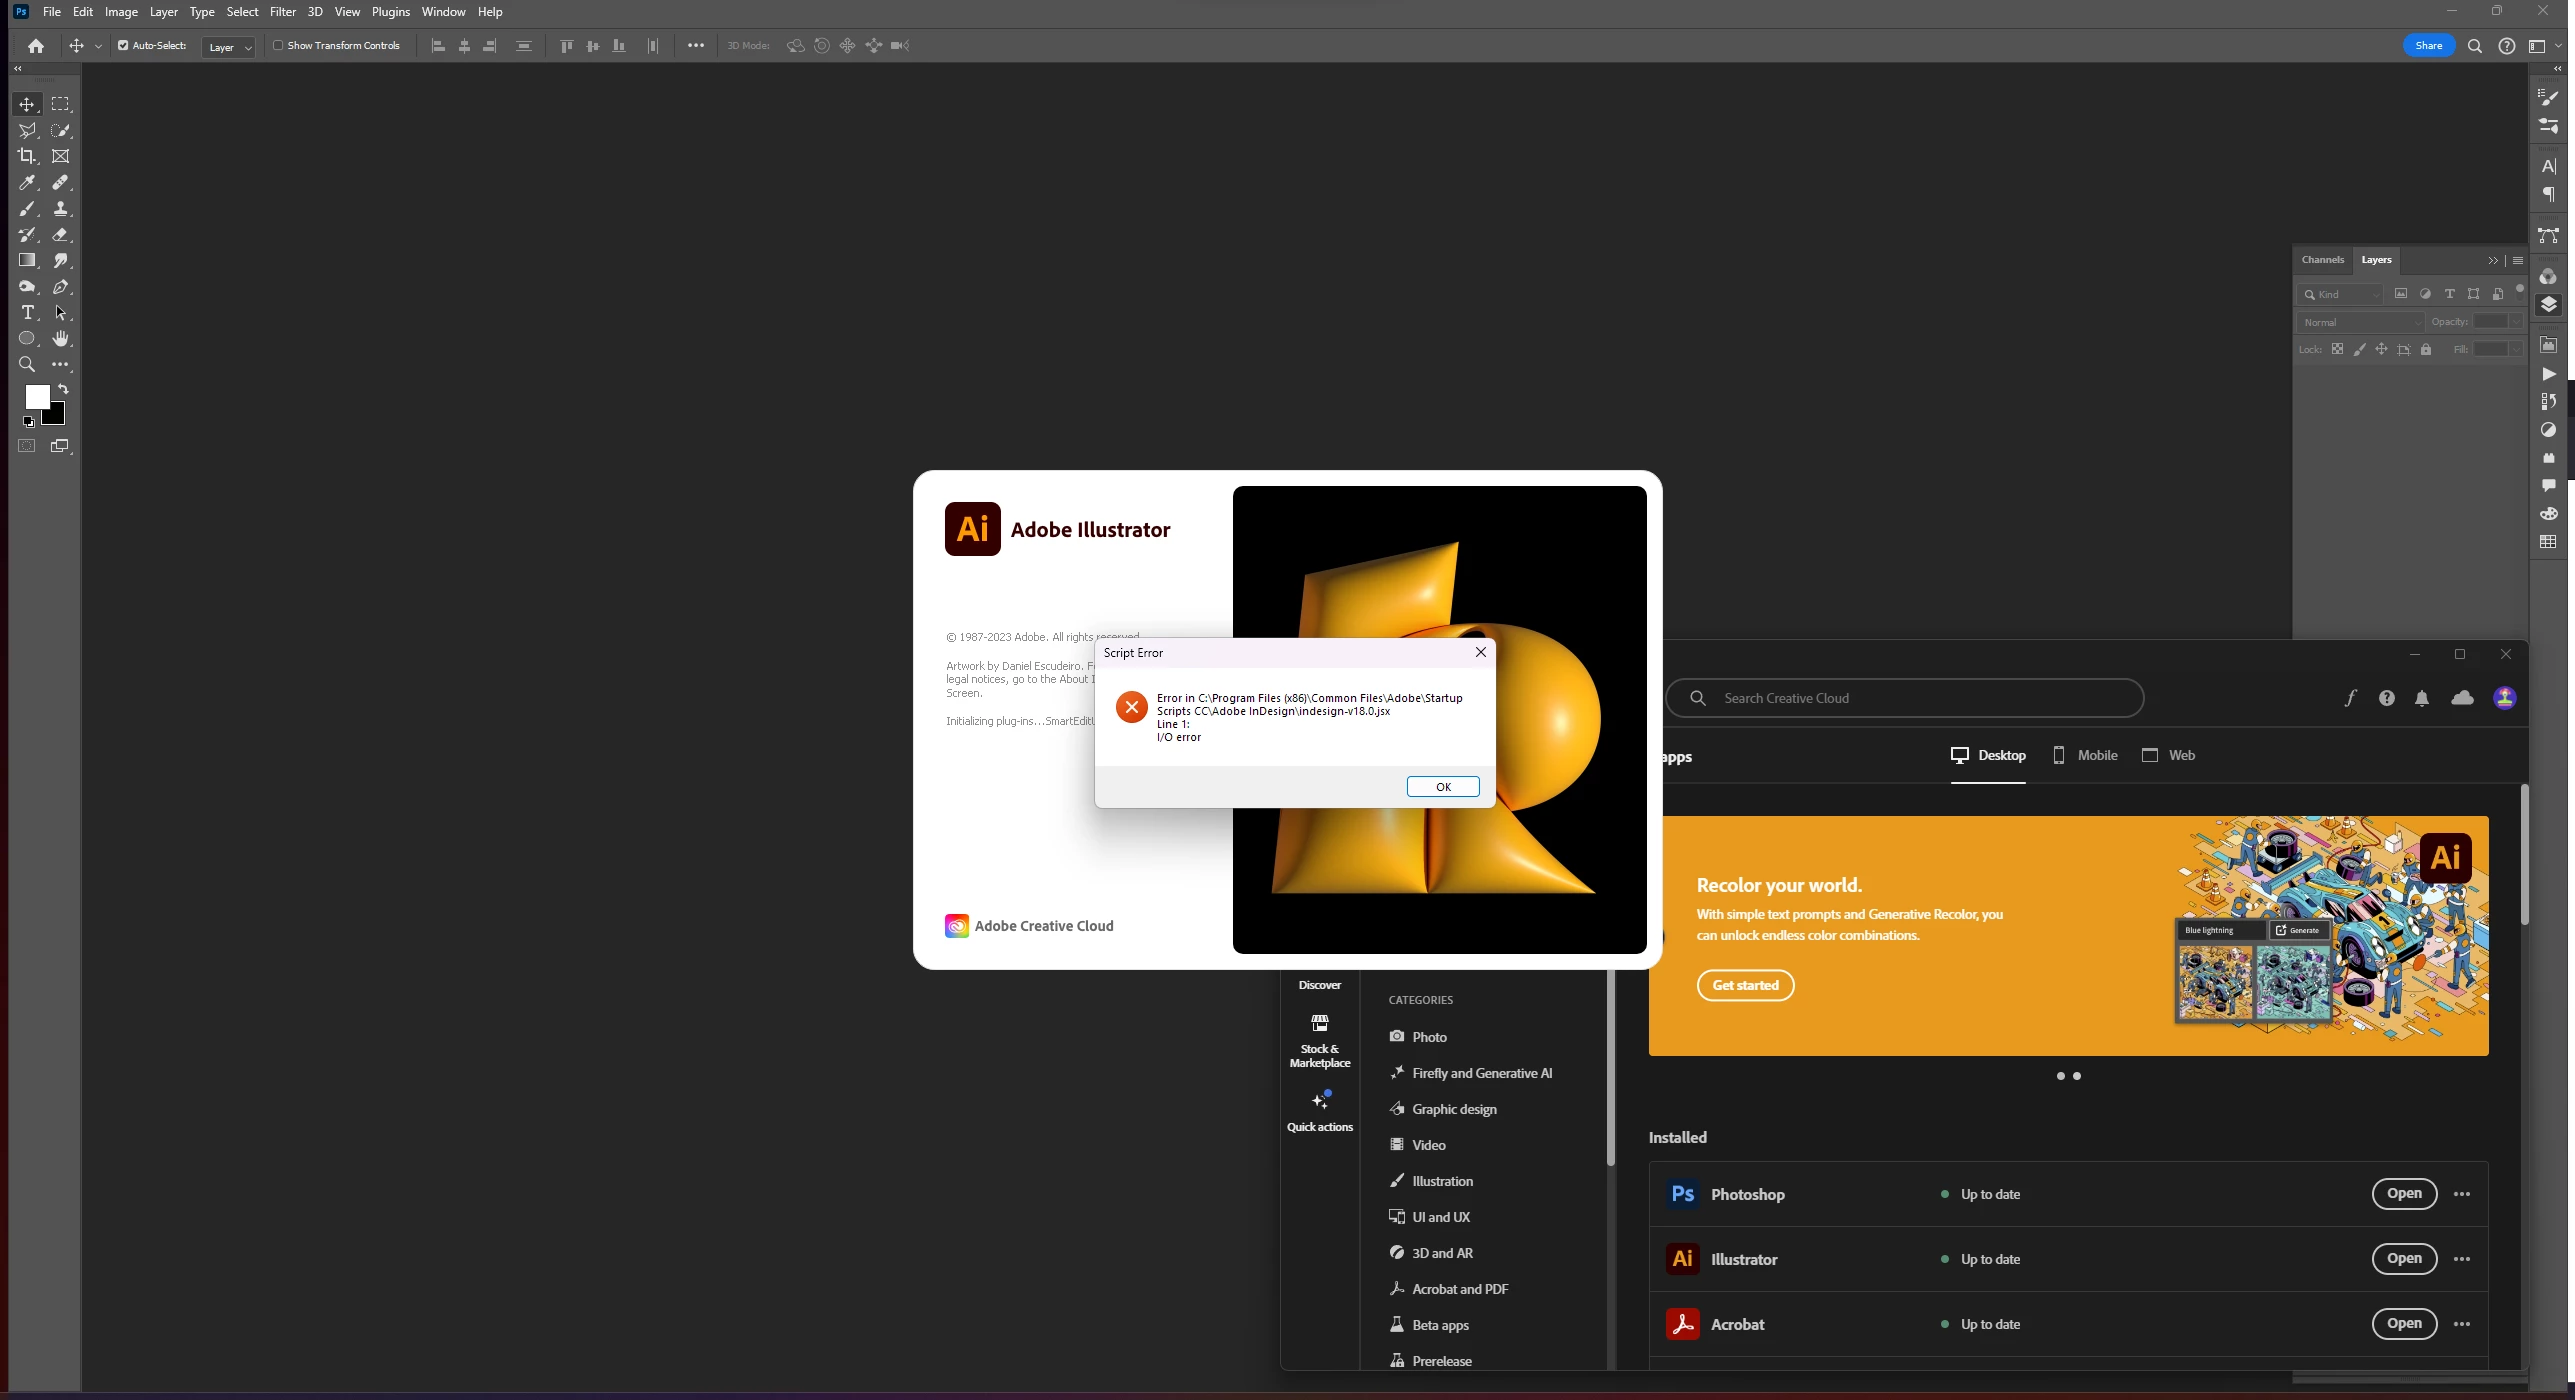Toggle the Auto-Select checkbox
The width and height of the screenshot is (2575, 1400).
(123, 45)
